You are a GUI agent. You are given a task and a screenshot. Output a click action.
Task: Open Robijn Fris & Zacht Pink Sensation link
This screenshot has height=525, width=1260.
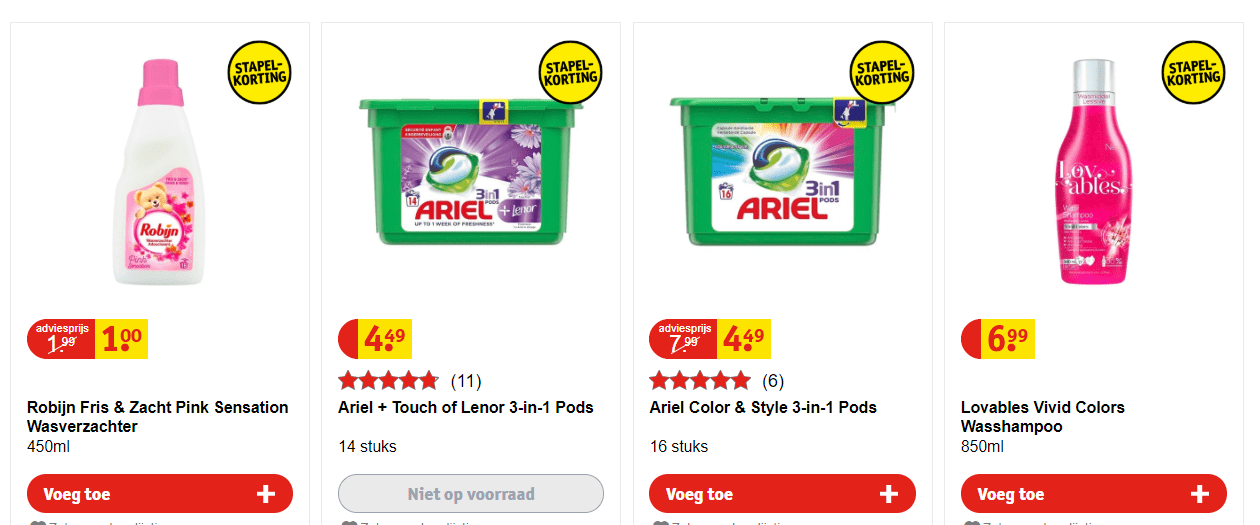pos(158,417)
